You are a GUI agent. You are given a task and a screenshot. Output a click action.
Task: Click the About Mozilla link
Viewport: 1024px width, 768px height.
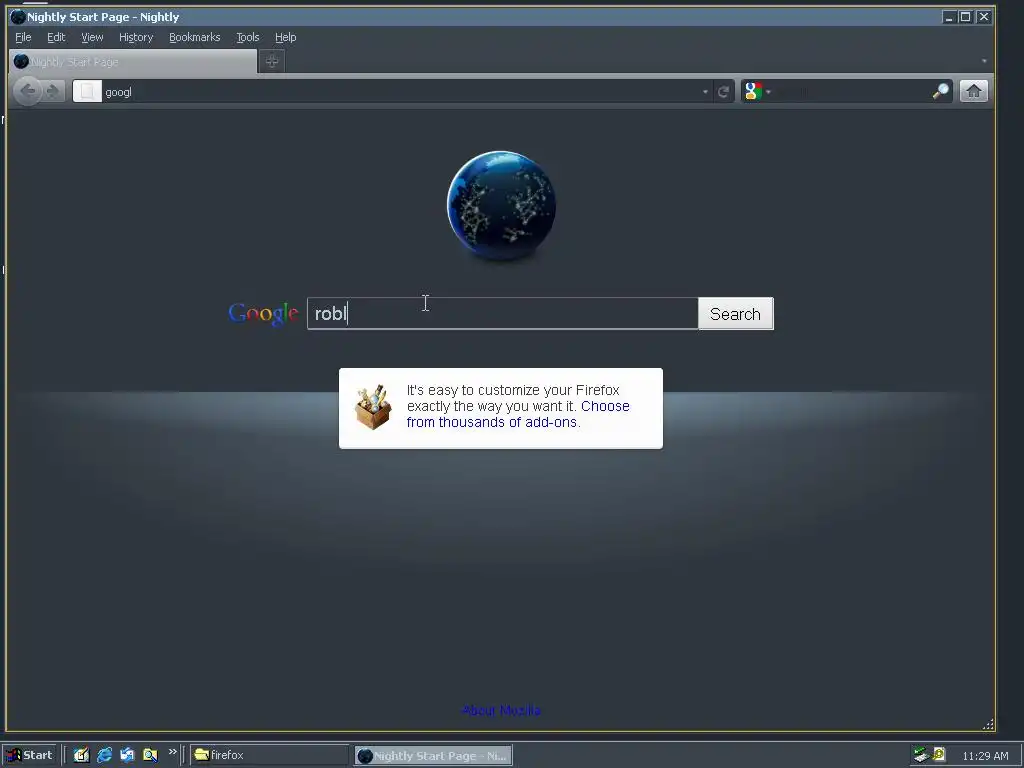(x=502, y=711)
